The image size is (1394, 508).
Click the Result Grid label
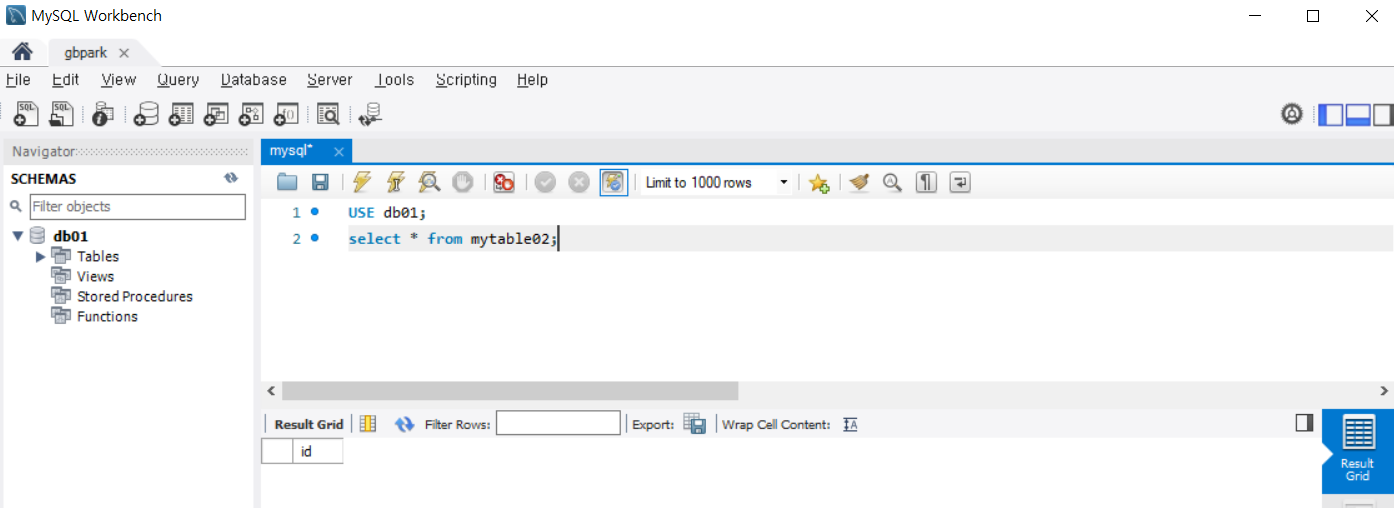tap(309, 424)
